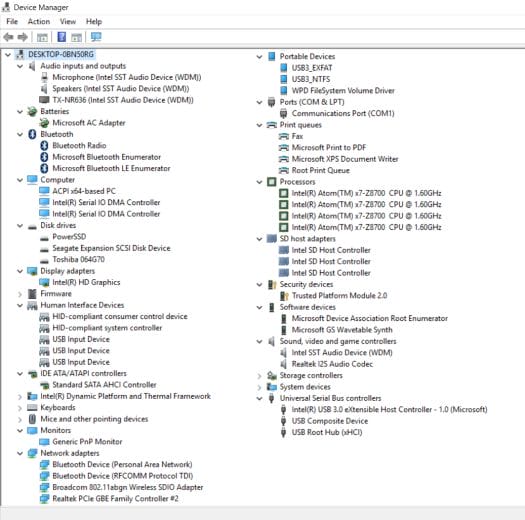Select Generic PnP Monitor

[x=87, y=442]
